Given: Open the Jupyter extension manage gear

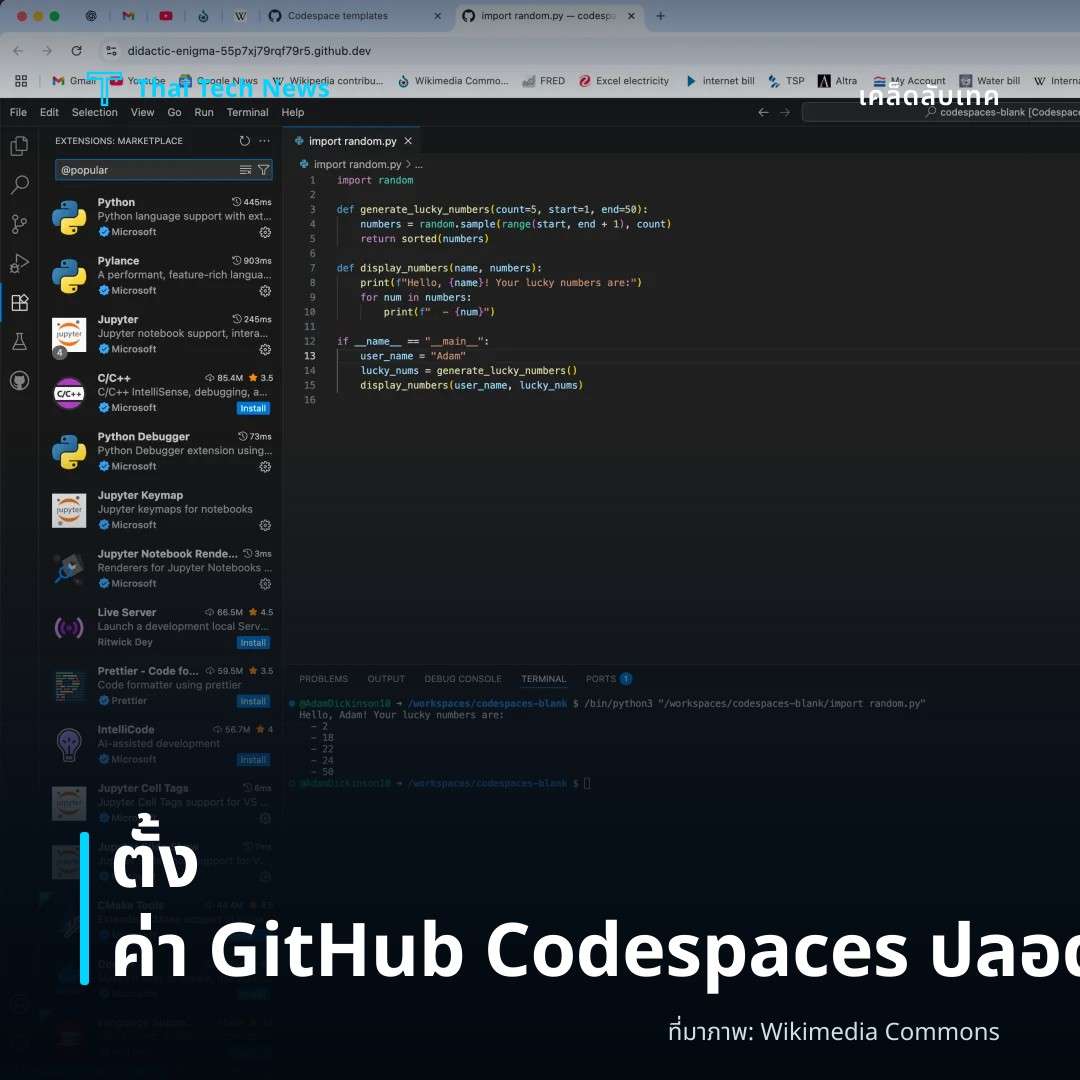Looking at the screenshot, I should click(265, 350).
